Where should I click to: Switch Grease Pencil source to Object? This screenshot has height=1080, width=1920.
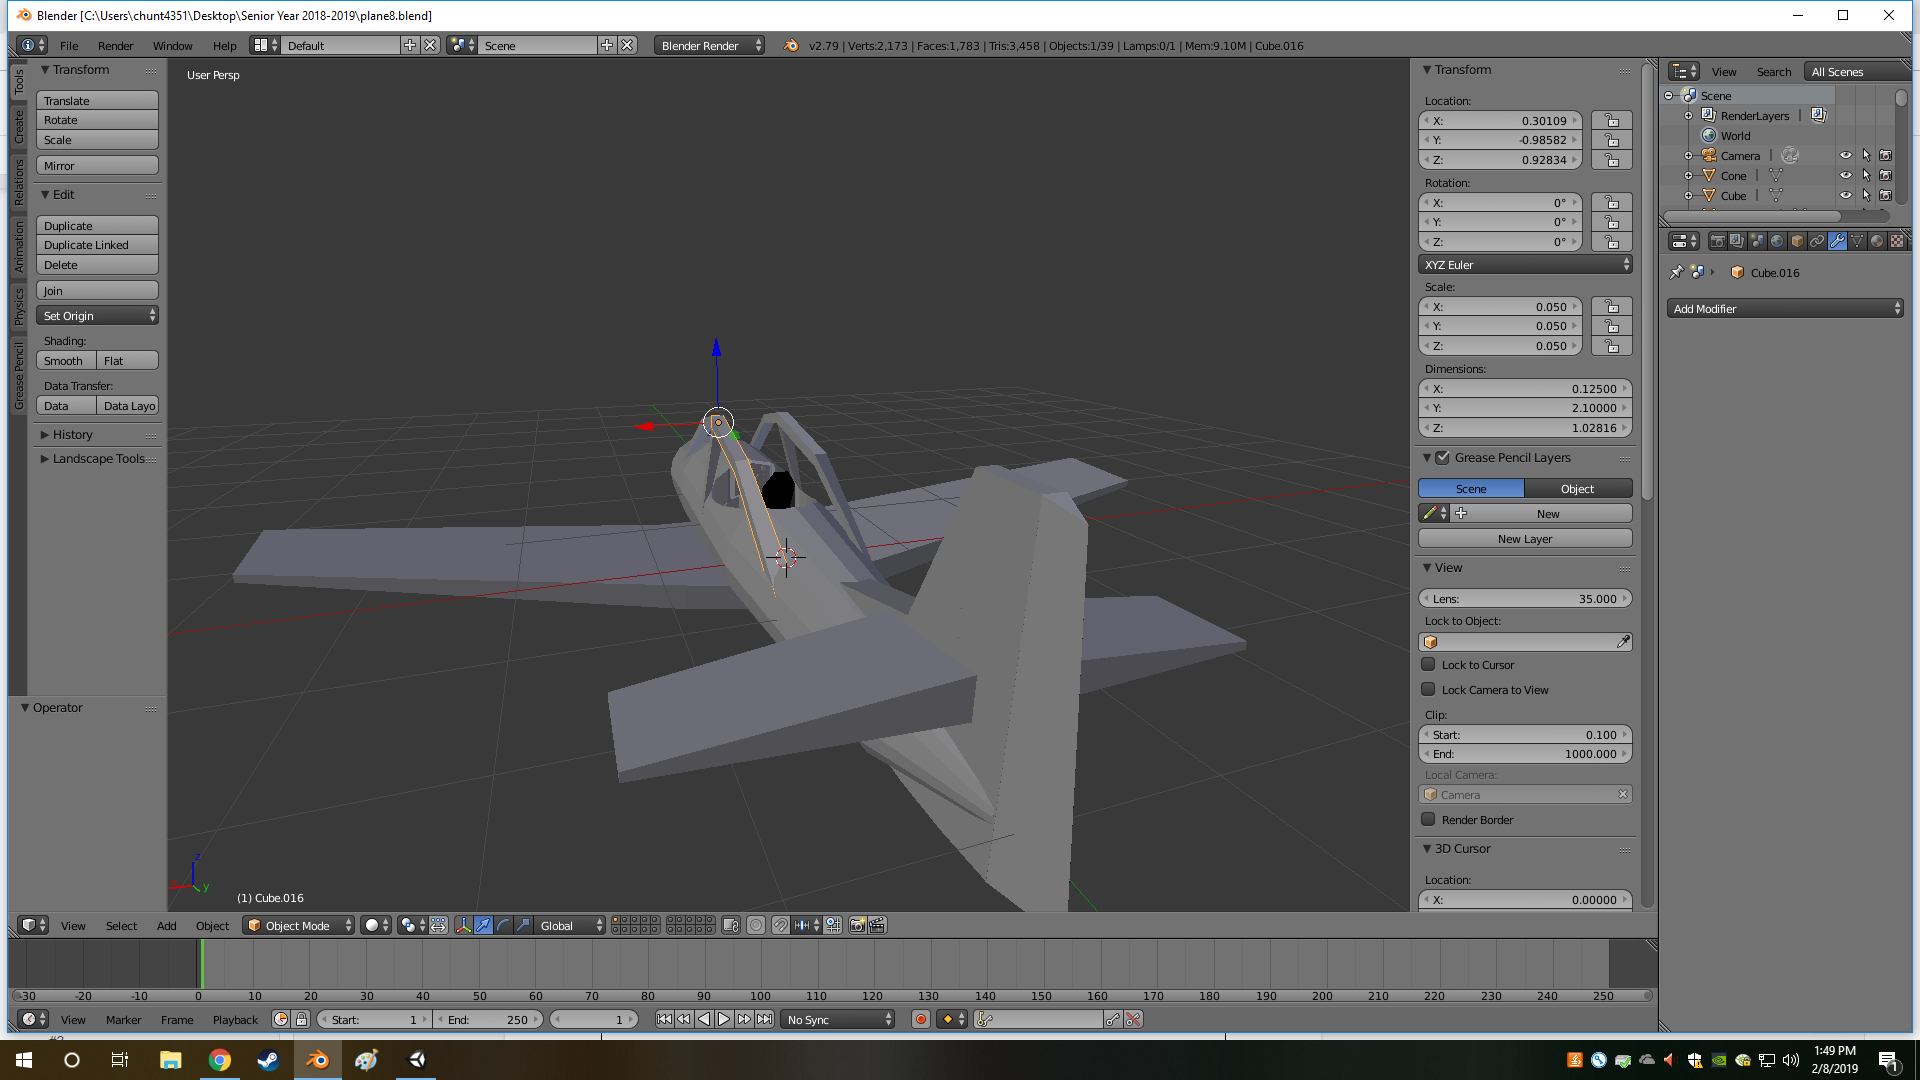[1577, 489]
